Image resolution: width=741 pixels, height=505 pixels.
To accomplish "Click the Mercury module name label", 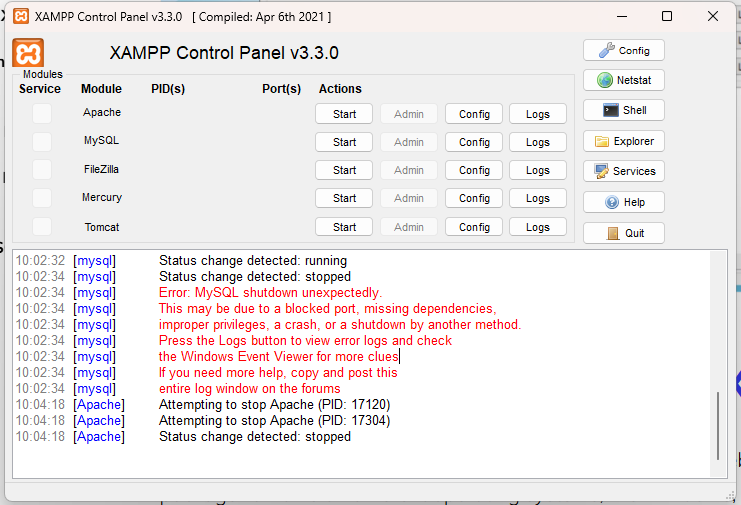I will pos(102,197).
